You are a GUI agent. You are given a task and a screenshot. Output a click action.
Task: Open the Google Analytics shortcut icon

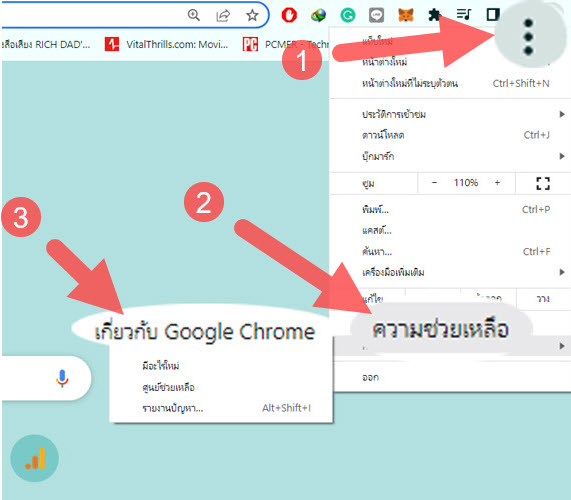(35, 458)
